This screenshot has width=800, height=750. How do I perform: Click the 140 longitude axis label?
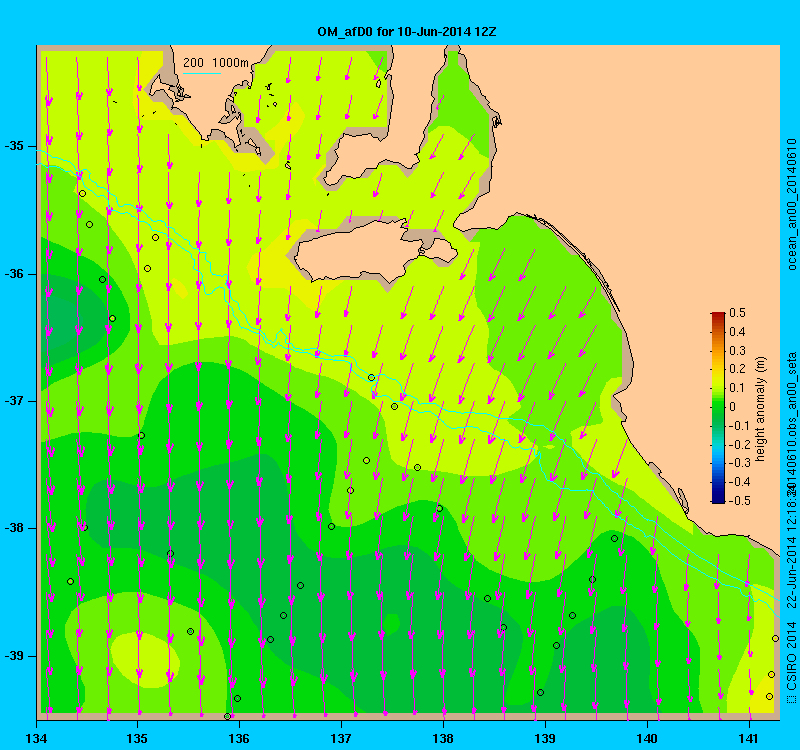click(647, 738)
